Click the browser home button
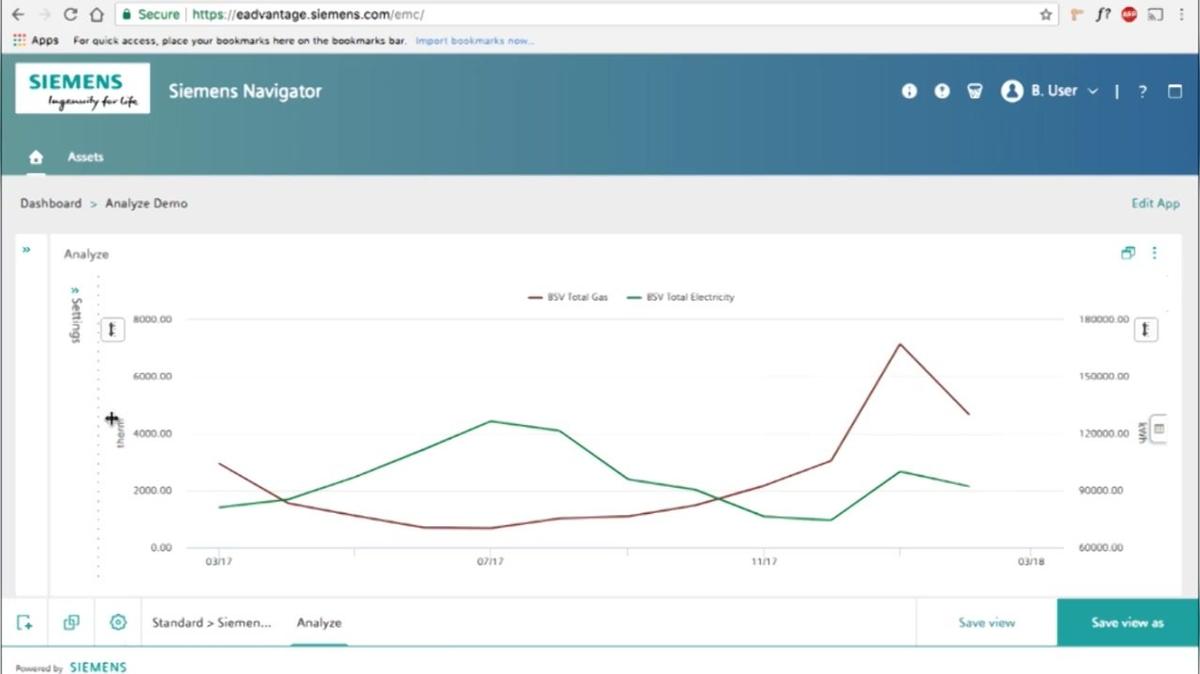 click(96, 15)
